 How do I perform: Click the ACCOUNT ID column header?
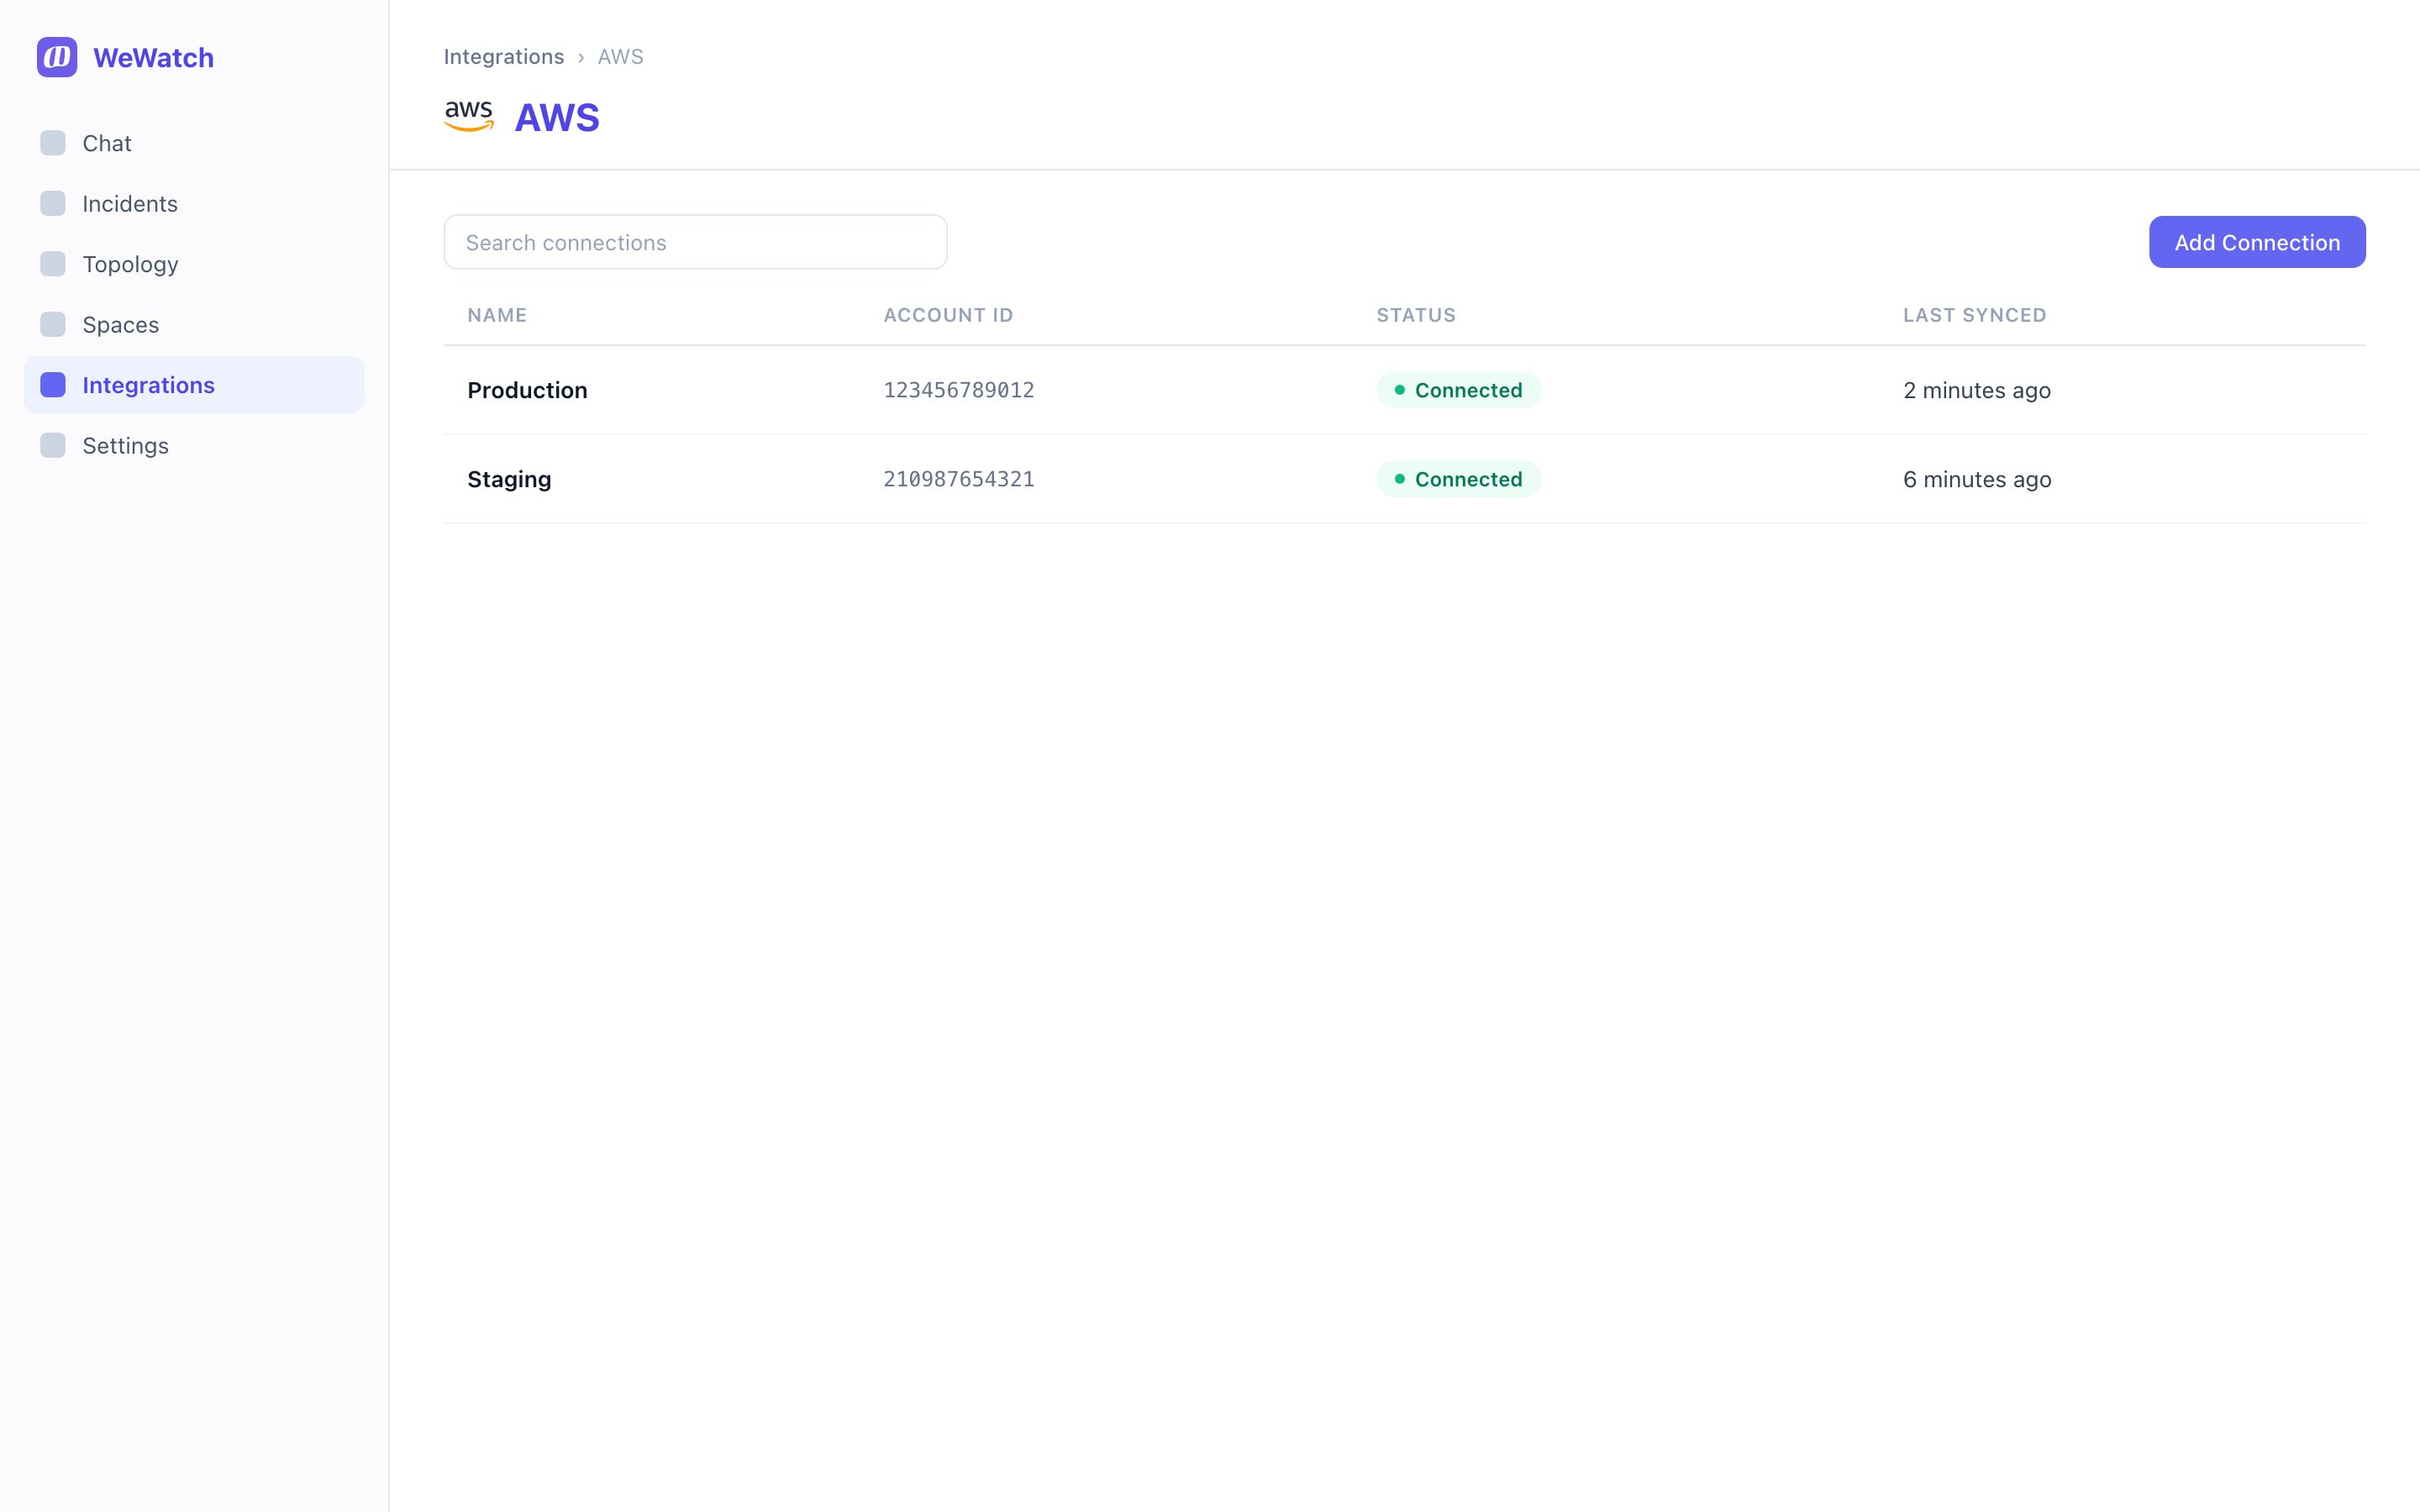click(948, 315)
